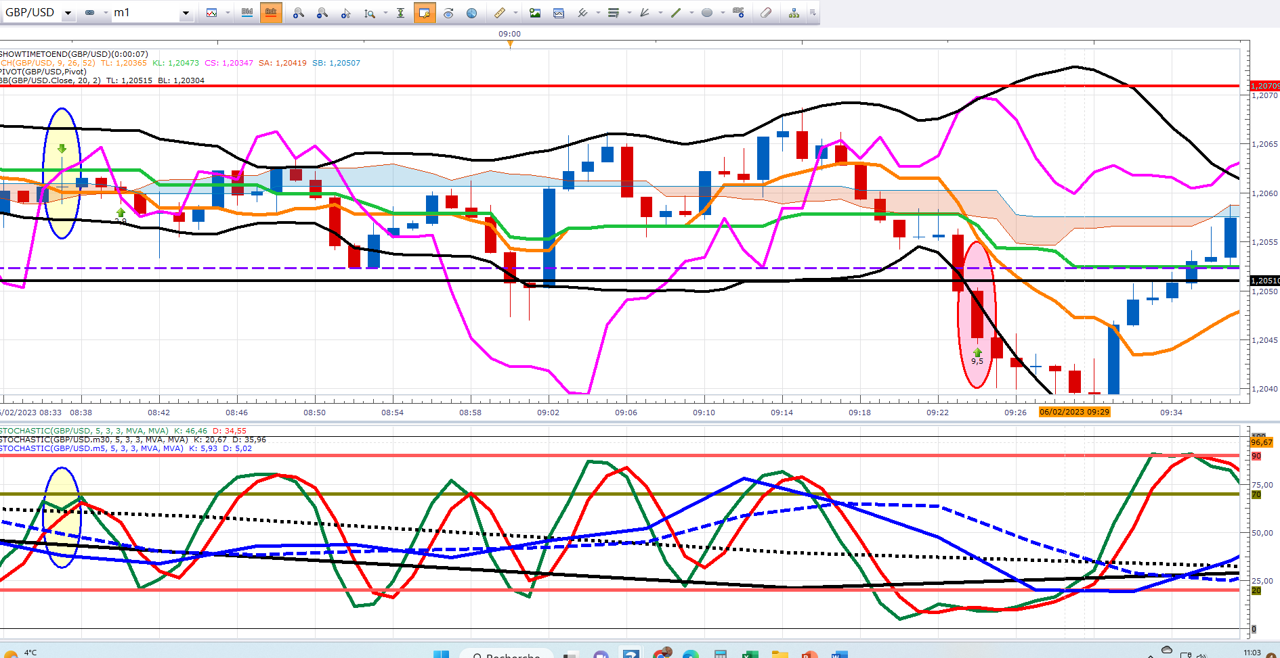The width and height of the screenshot is (1280, 658).
Task: Toggle the highlighted orange chart note button
Action: (423, 13)
